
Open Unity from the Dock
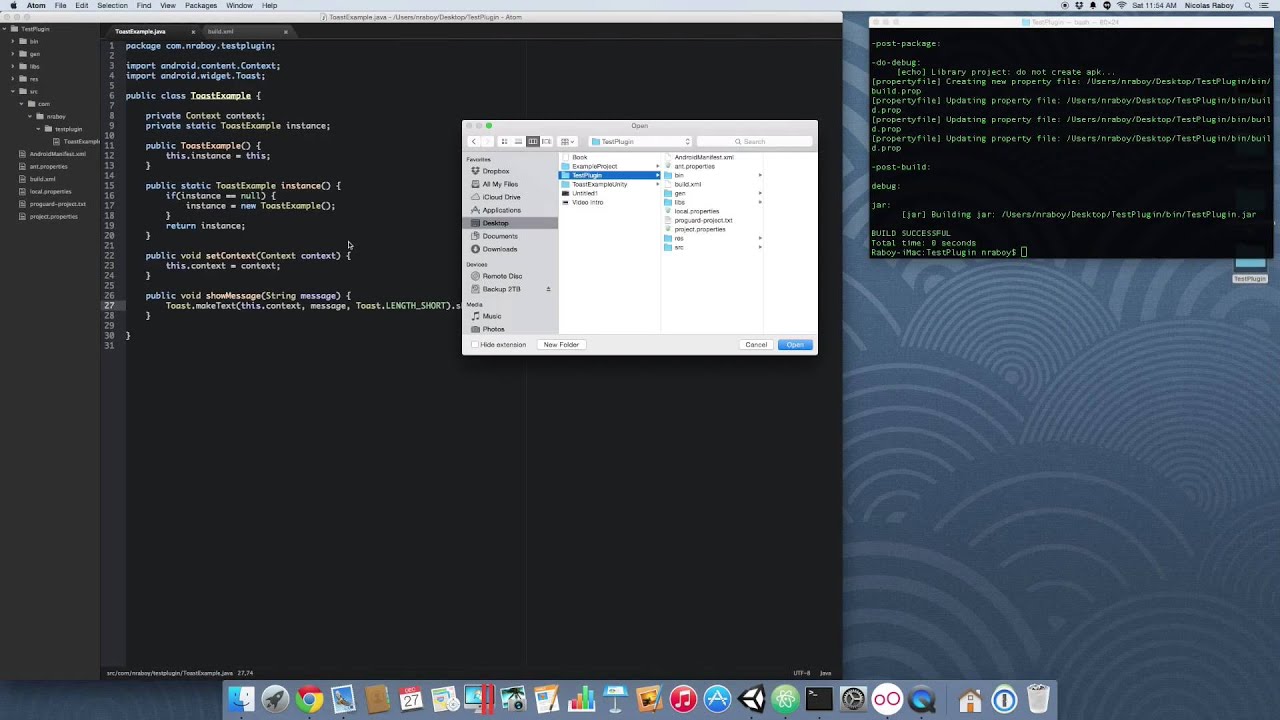751,699
